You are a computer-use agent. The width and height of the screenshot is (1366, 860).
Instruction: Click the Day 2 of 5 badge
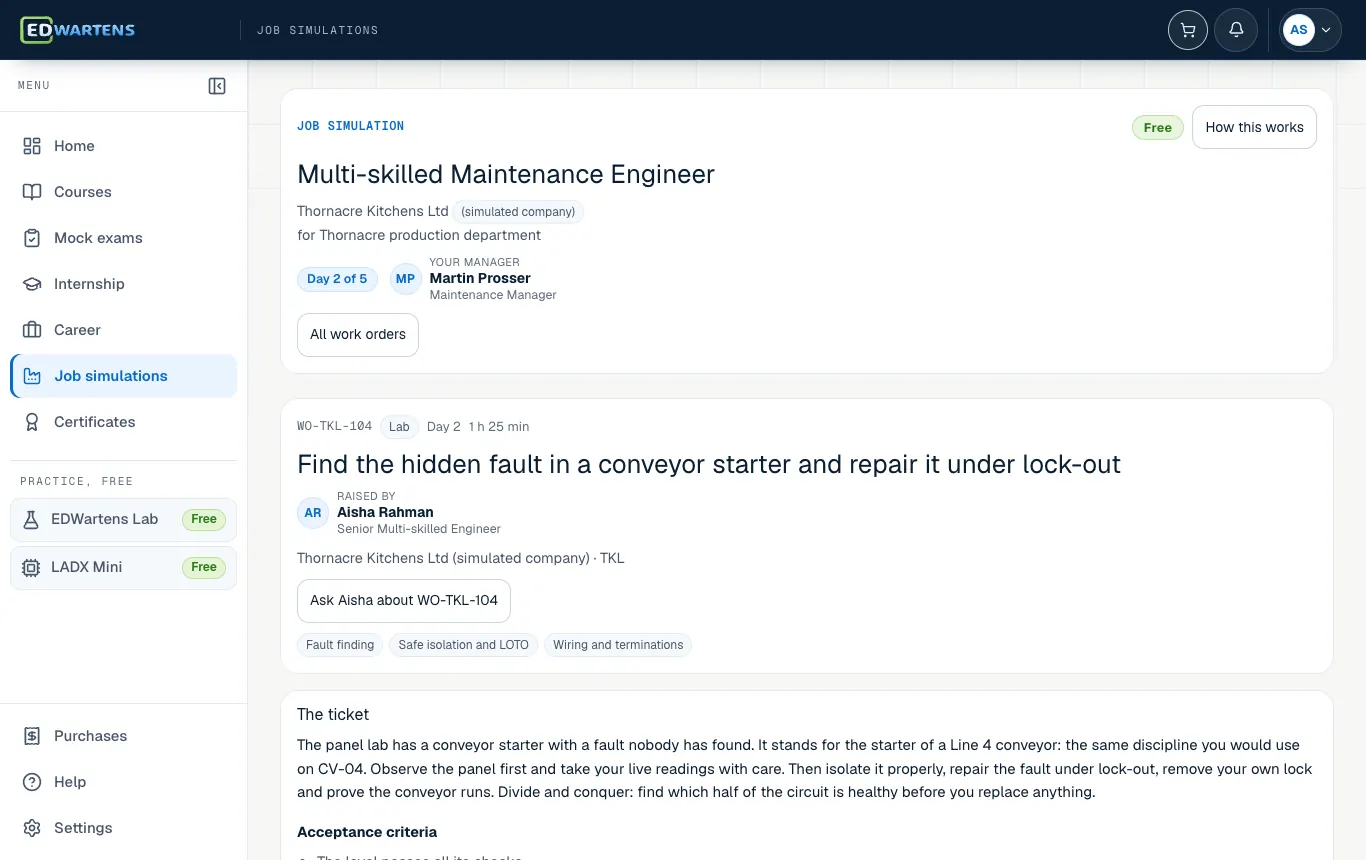click(337, 279)
